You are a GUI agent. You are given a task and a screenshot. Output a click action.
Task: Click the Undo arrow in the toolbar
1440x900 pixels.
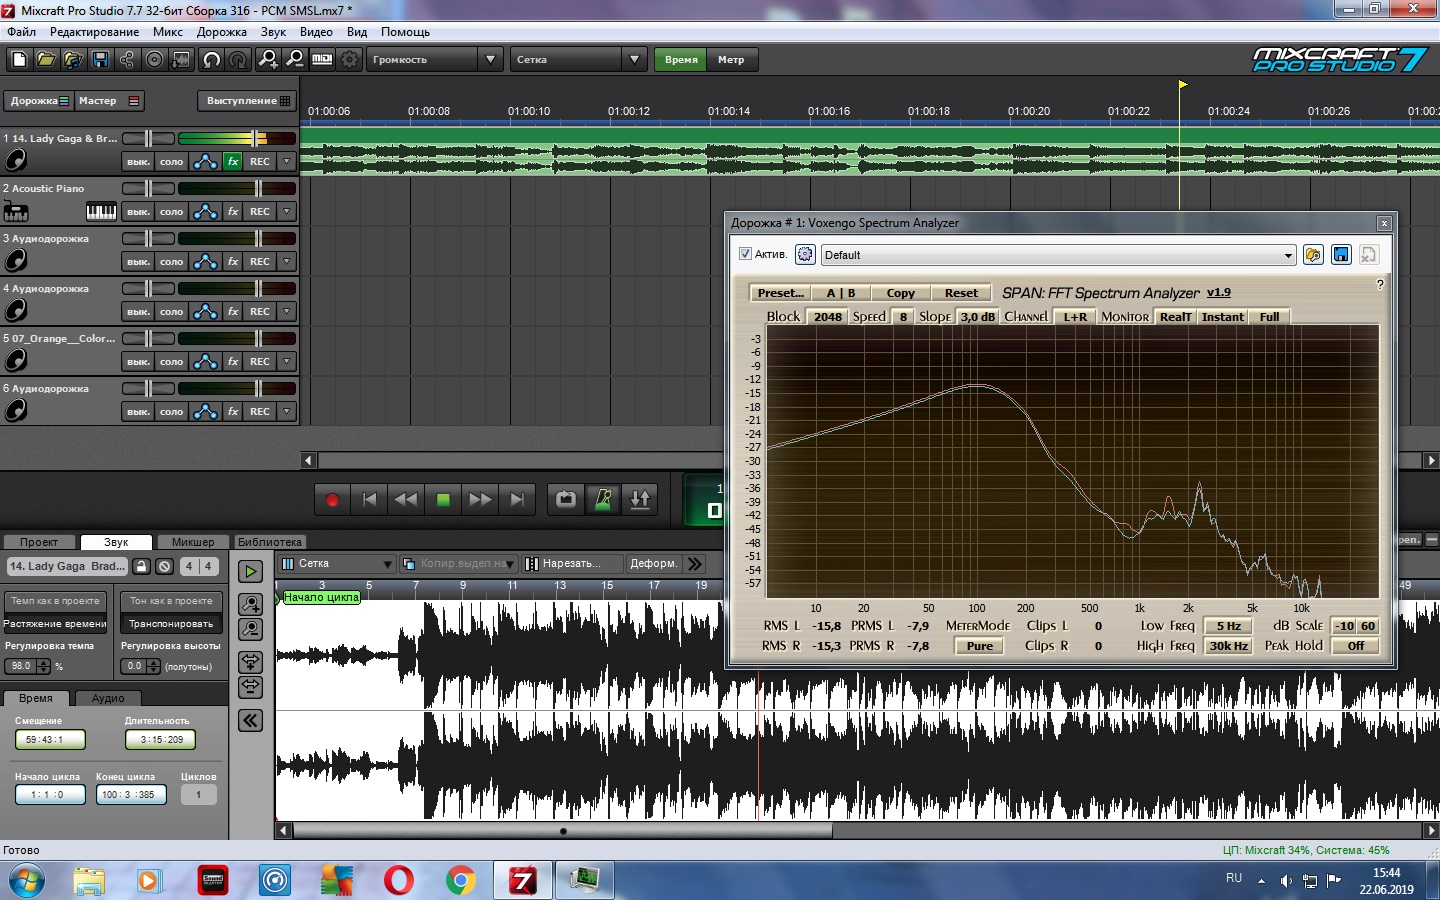211,60
